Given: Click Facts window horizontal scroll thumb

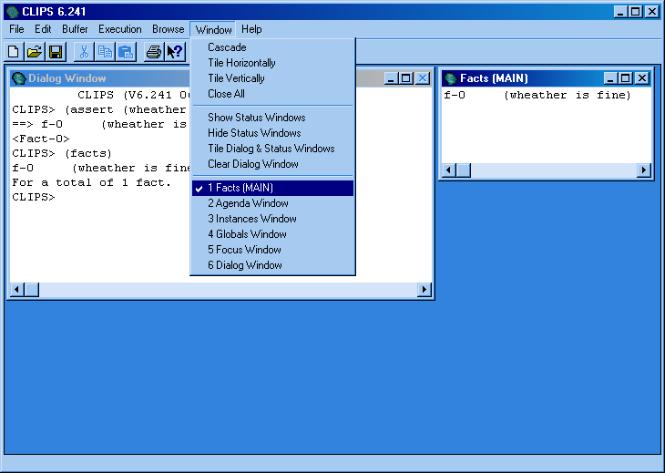Looking at the screenshot, I should pyautogui.click(x=463, y=171).
